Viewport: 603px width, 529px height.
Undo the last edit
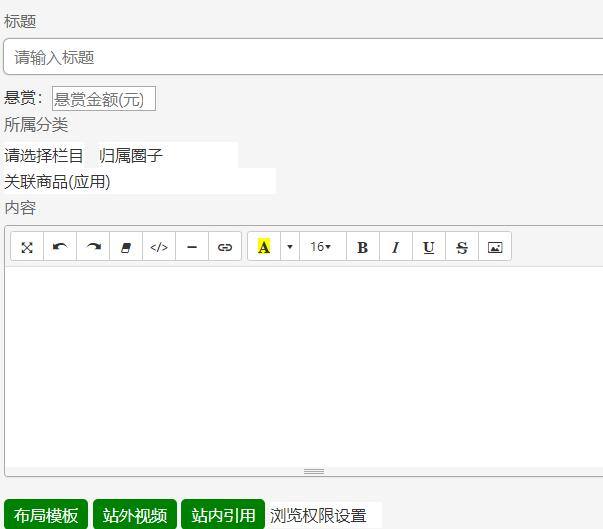click(60, 247)
